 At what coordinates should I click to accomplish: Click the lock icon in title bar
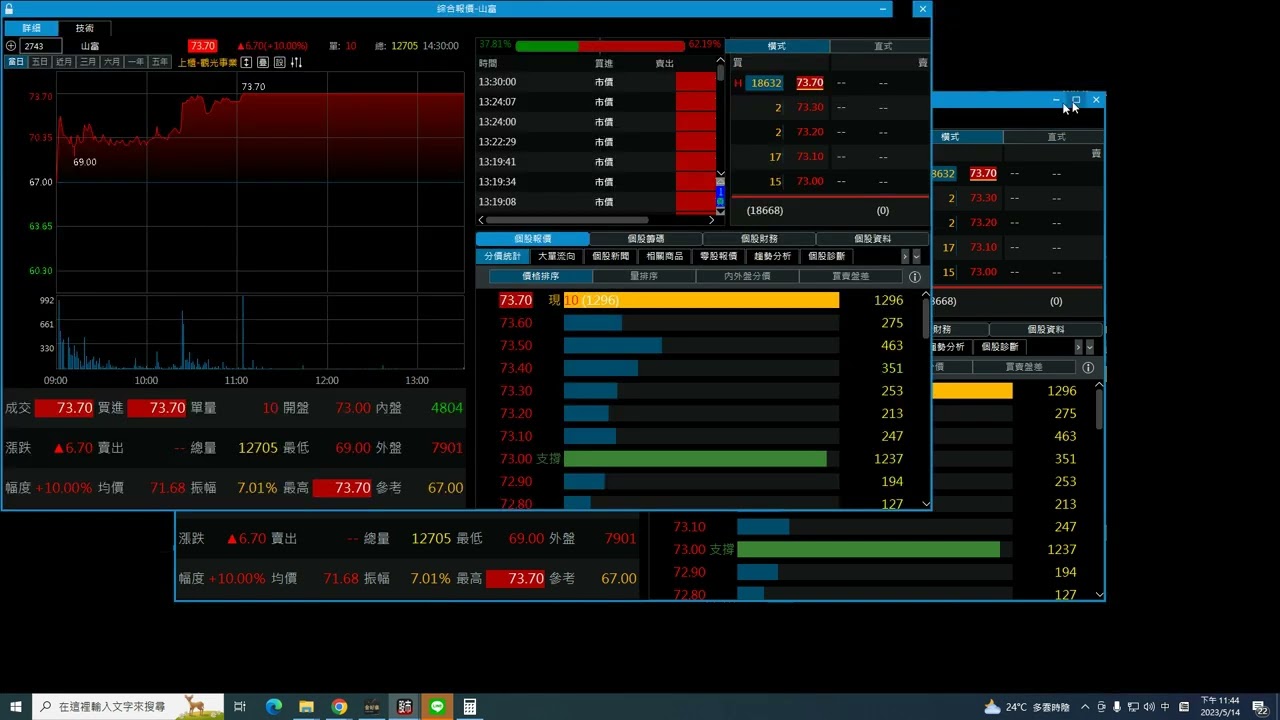(10, 9)
